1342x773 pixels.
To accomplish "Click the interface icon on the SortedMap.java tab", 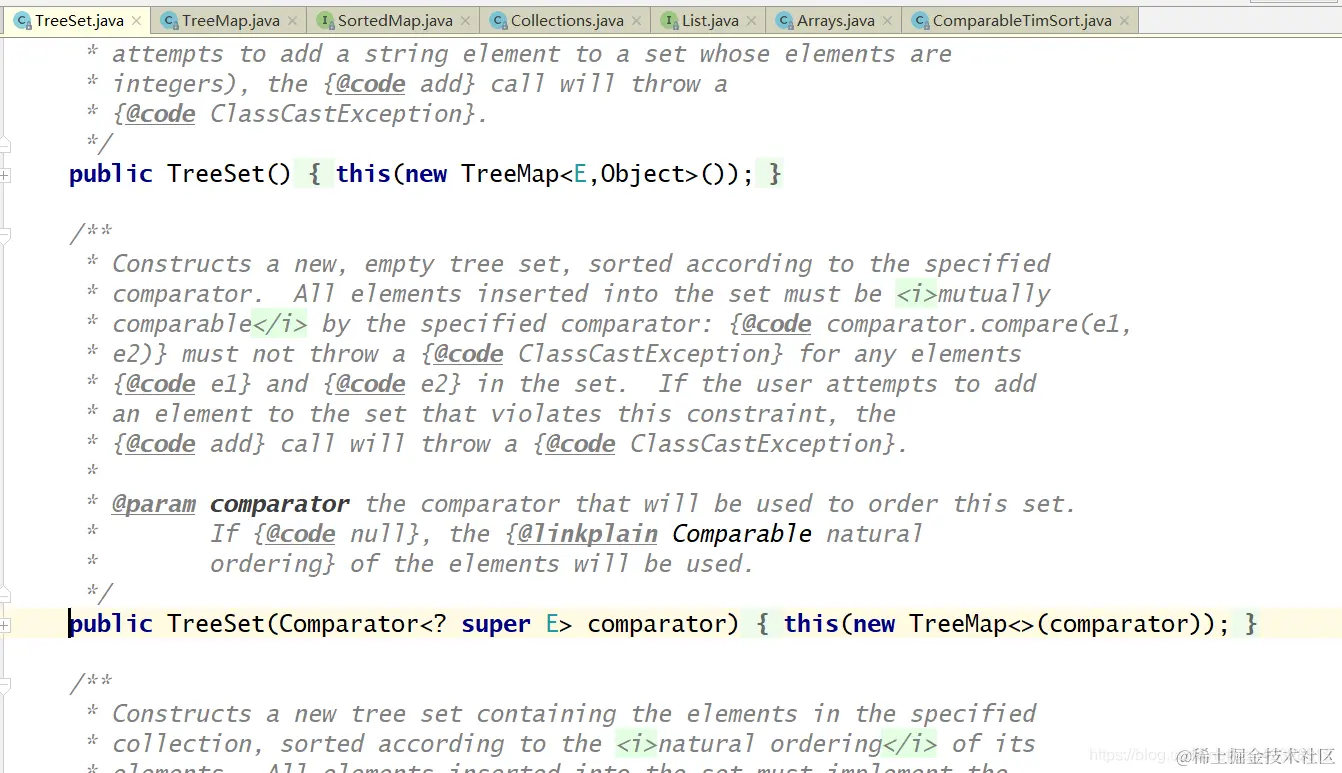I will pos(325,20).
